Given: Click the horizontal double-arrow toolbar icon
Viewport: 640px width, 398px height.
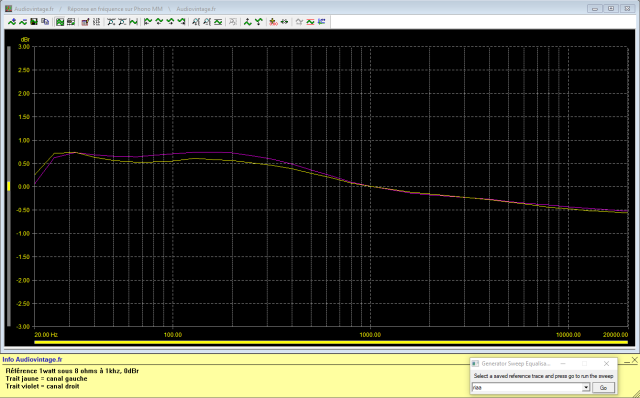Looking at the screenshot, I should [x=284, y=22].
